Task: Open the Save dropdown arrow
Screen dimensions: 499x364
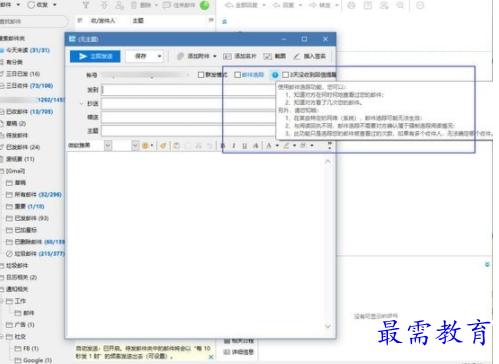Action: click(159, 56)
